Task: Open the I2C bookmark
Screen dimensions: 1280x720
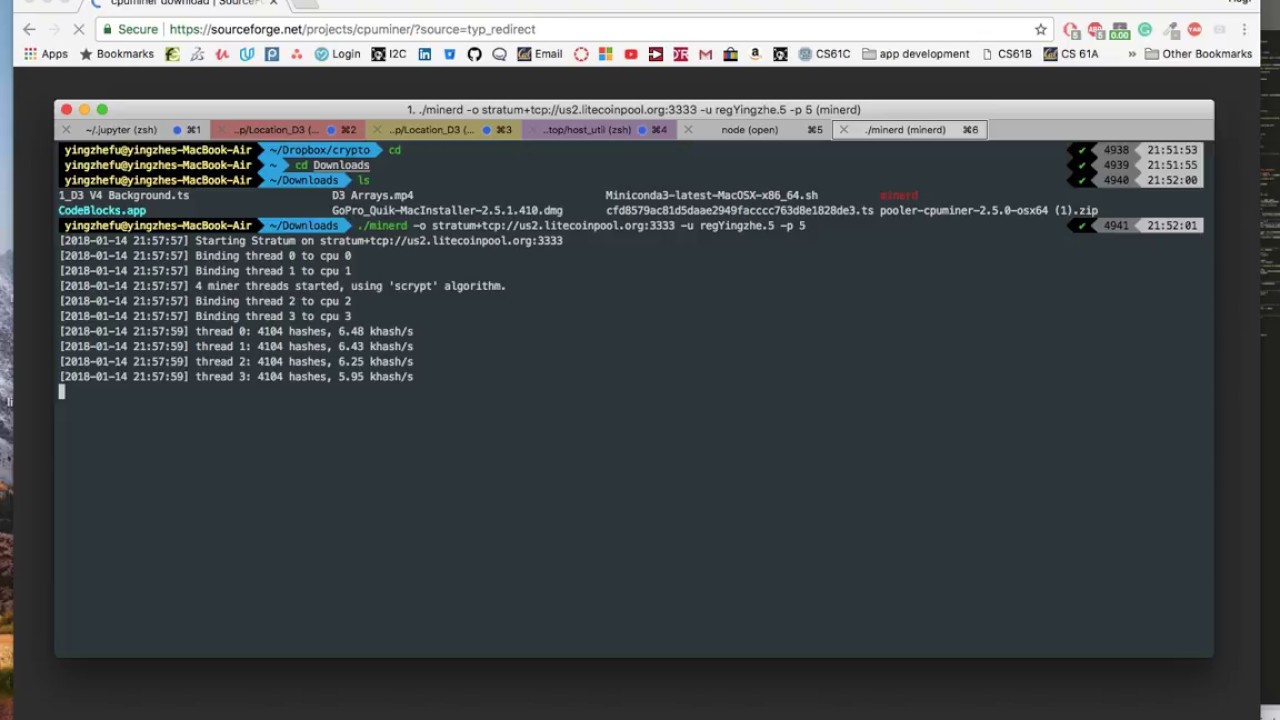Action: click(389, 54)
